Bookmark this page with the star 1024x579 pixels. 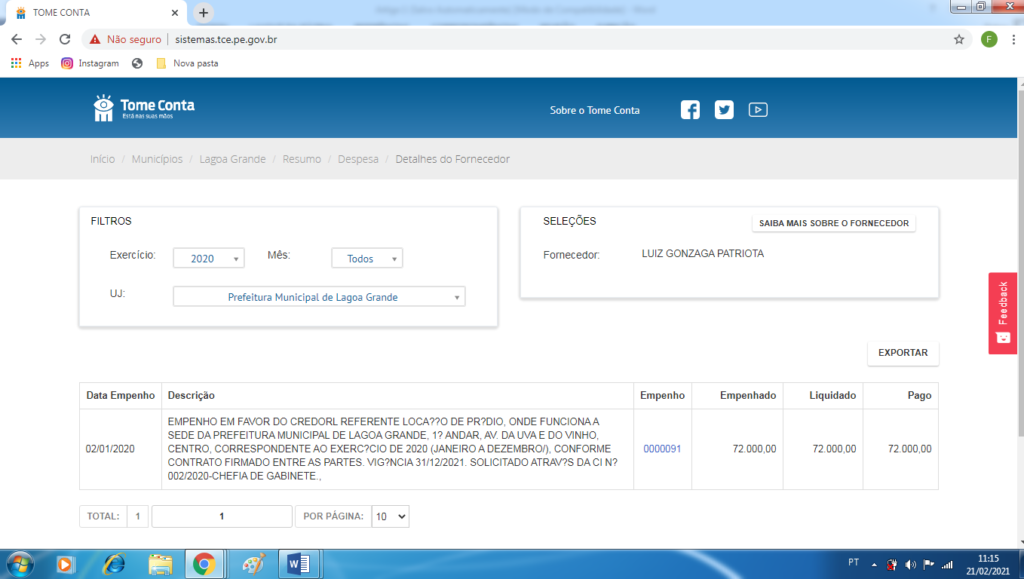coord(959,39)
